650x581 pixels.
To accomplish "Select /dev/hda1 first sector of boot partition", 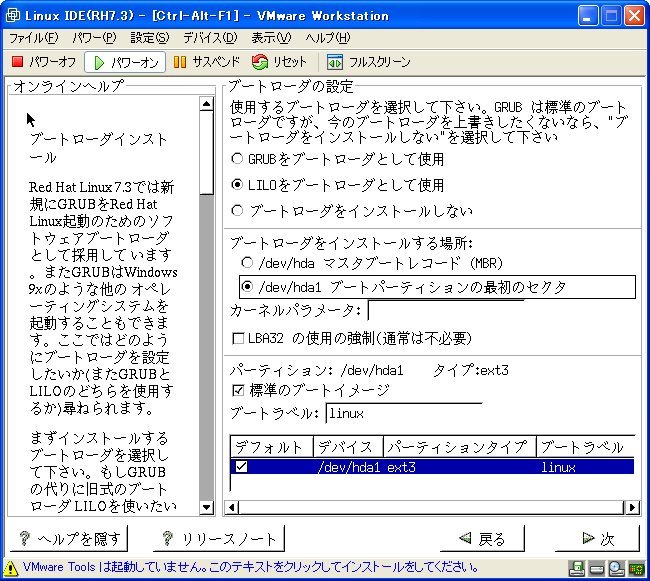I will (x=247, y=286).
